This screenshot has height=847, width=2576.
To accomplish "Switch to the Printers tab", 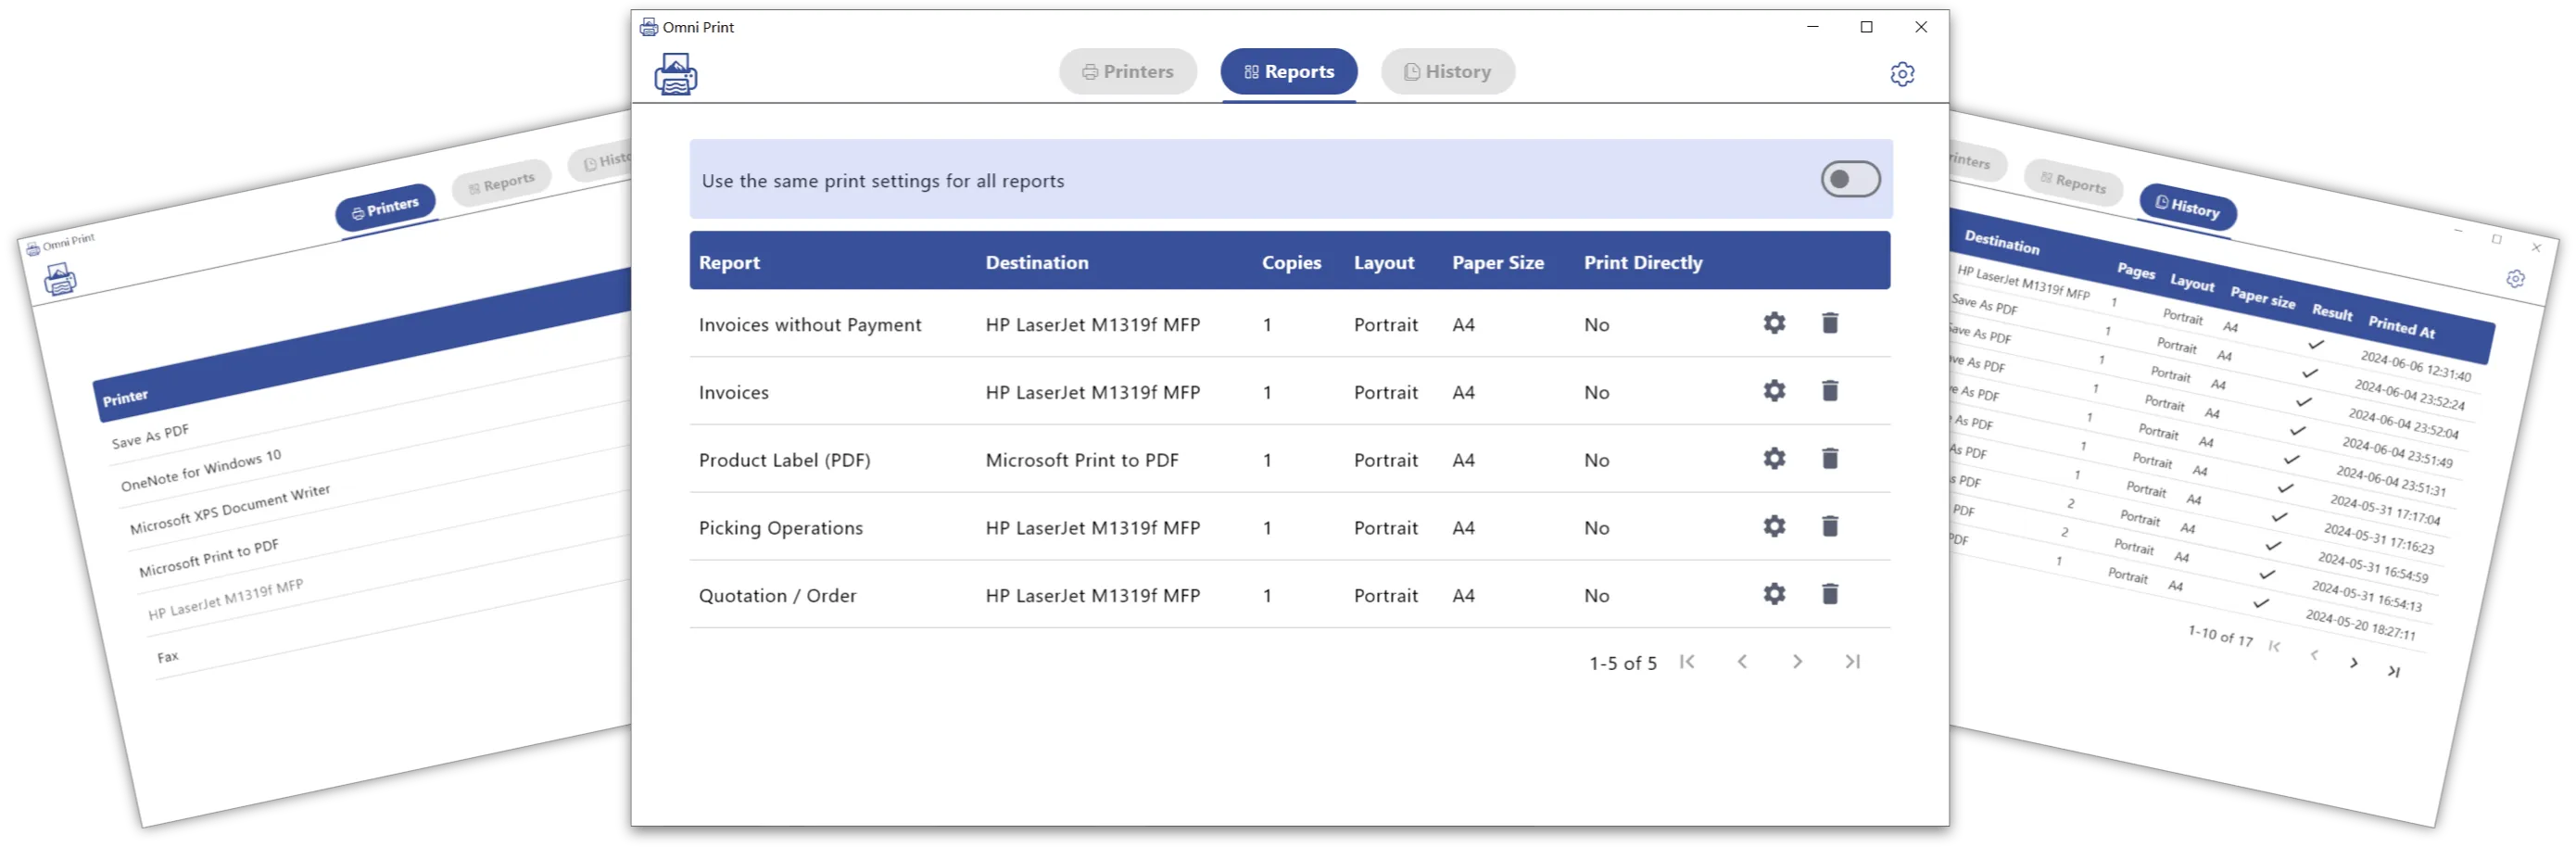I will pyautogui.click(x=1128, y=71).
